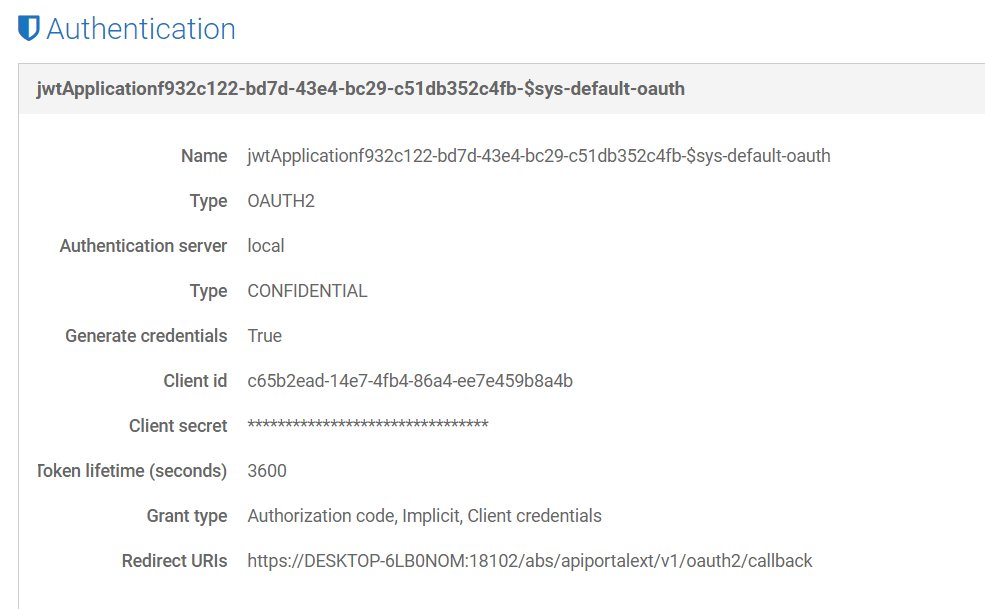The height and width of the screenshot is (609, 985).
Task: Click the Authentication page heading
Action: 141,29
